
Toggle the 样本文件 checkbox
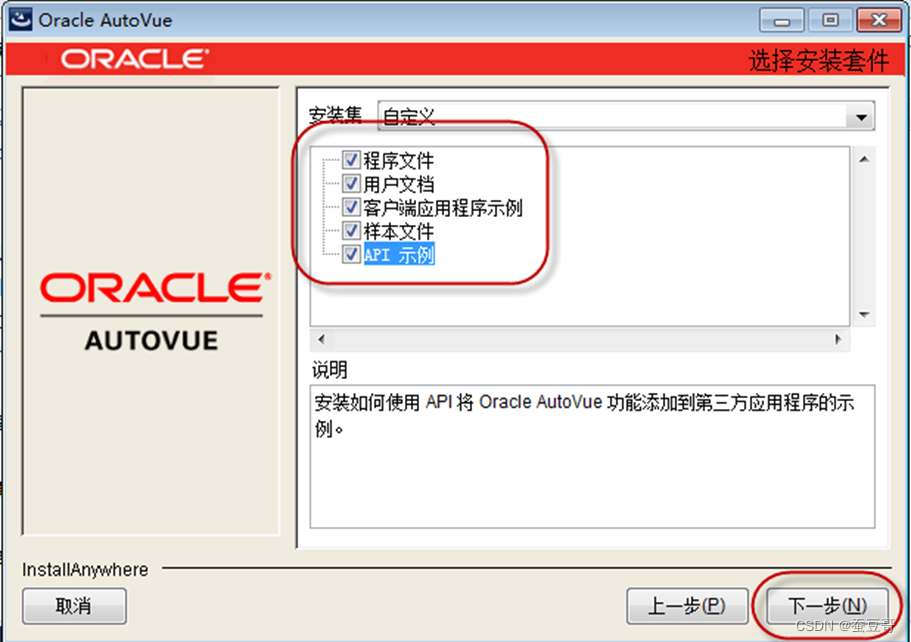coord(351,231)
